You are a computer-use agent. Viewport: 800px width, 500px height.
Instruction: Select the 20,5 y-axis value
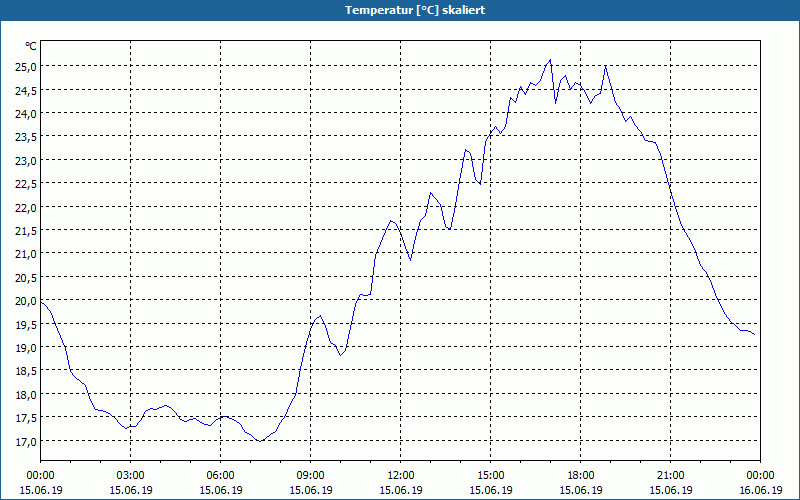point(26,277)
